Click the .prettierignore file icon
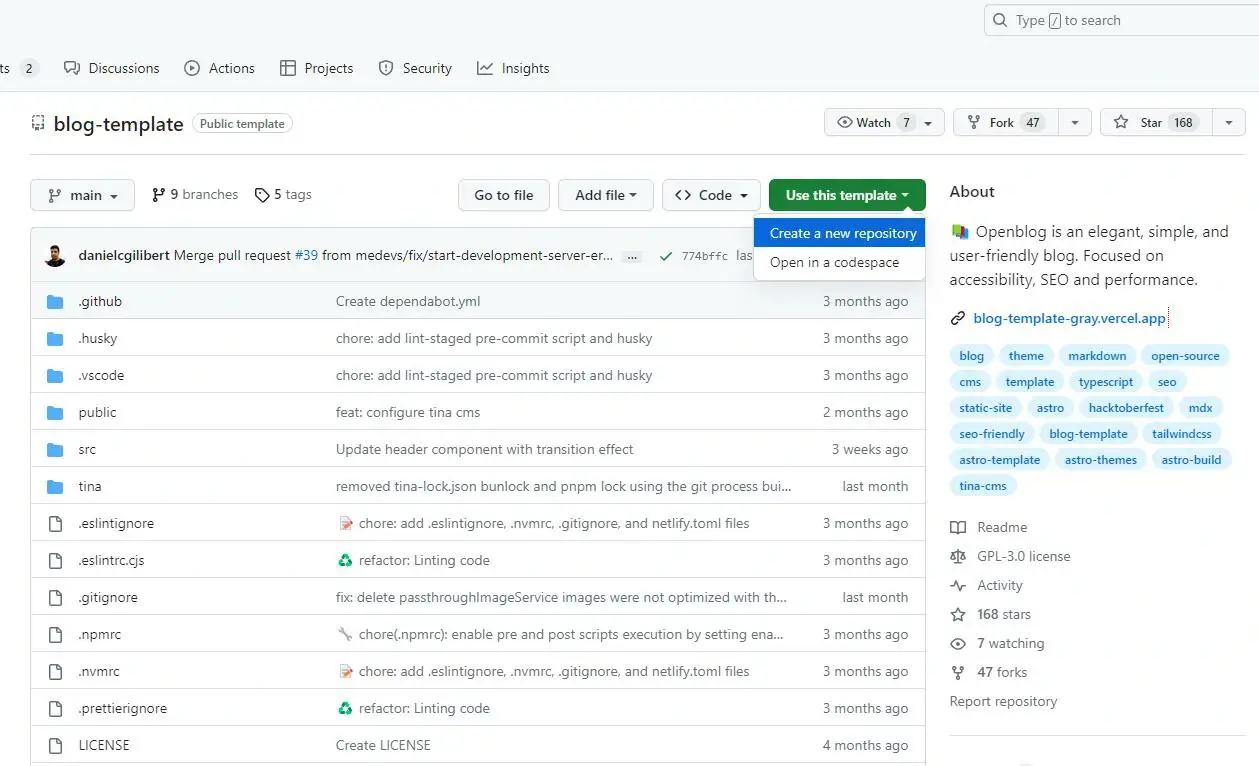This screenshot has width=1259, height=766. tap(56, 708)
